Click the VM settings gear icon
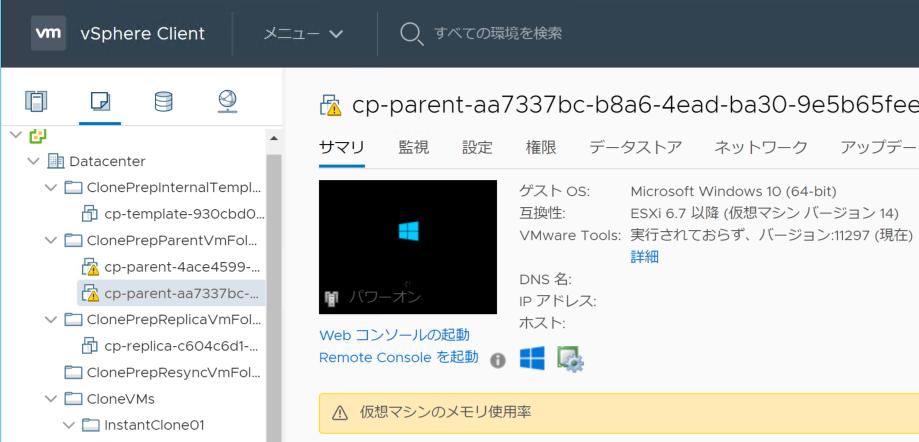The width and height of the screenshot is (919, 442). pyautogui.click(x=570, y=359)
